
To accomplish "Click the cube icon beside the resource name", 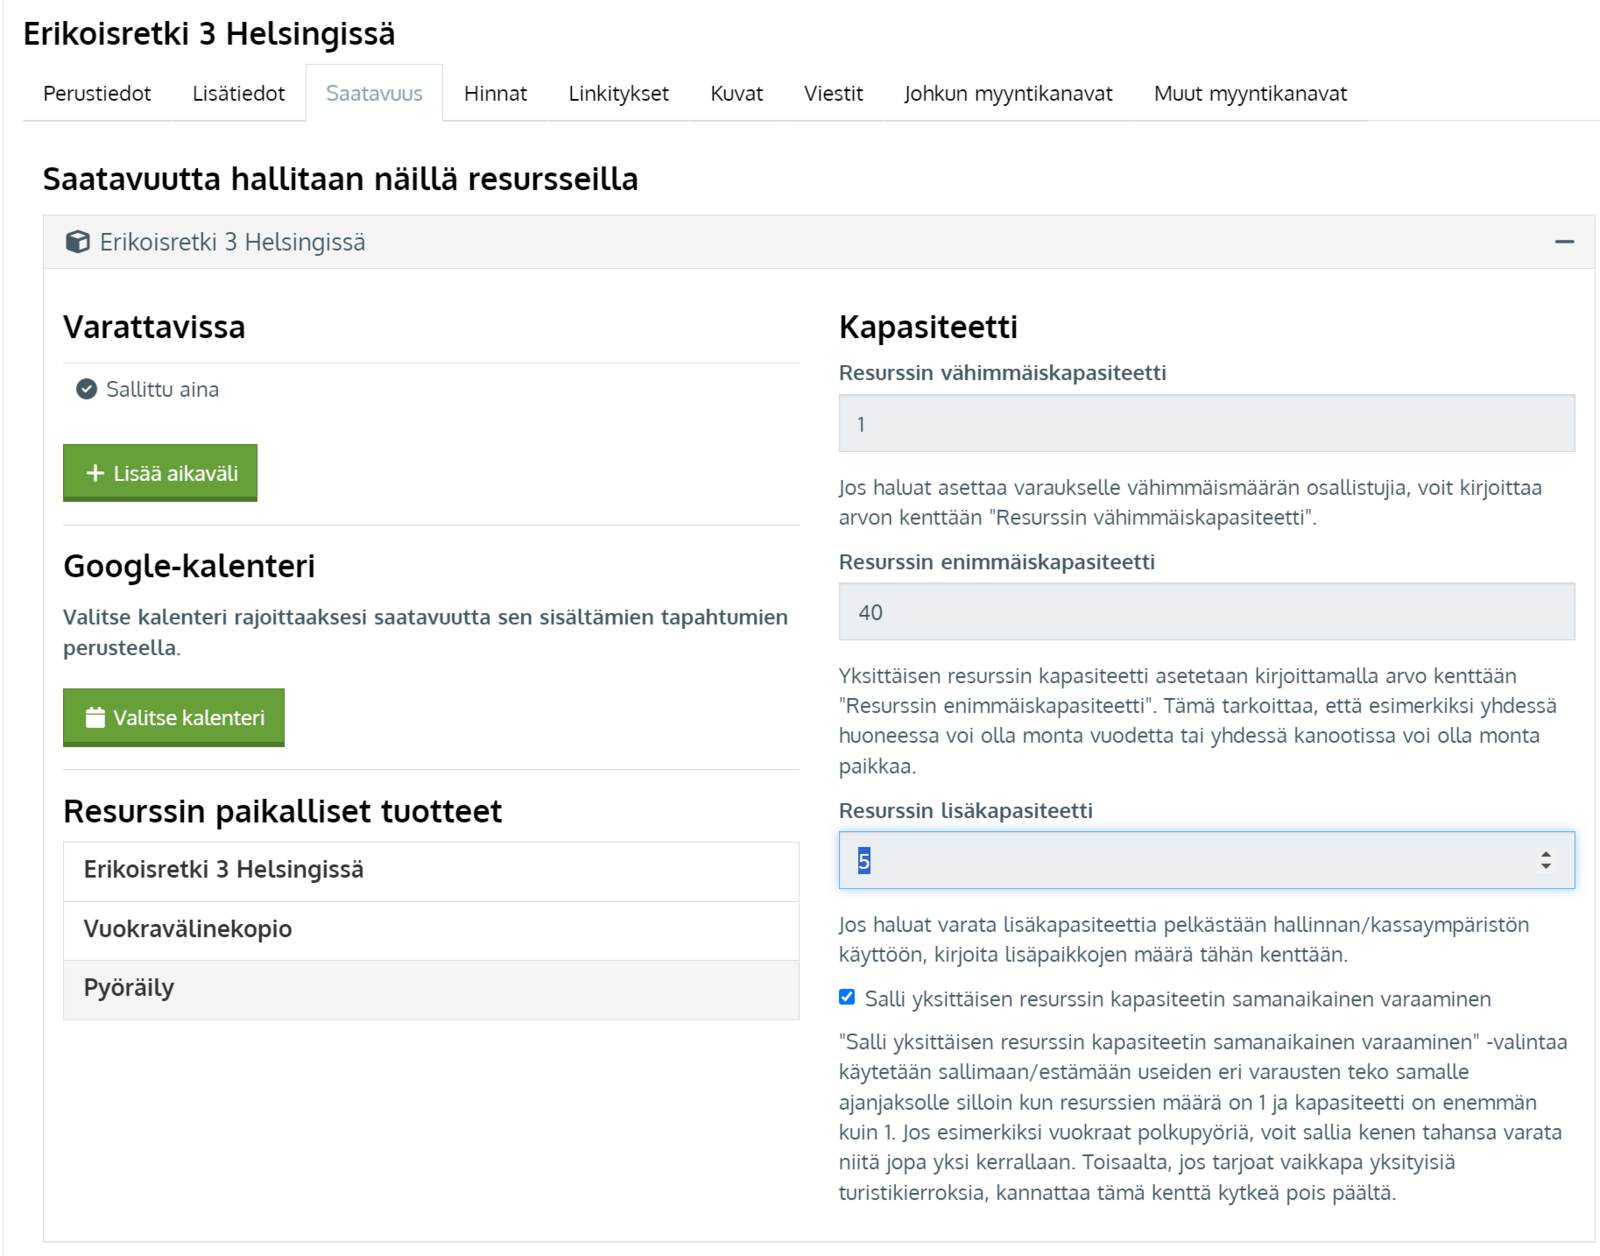I will click(77, 242).
